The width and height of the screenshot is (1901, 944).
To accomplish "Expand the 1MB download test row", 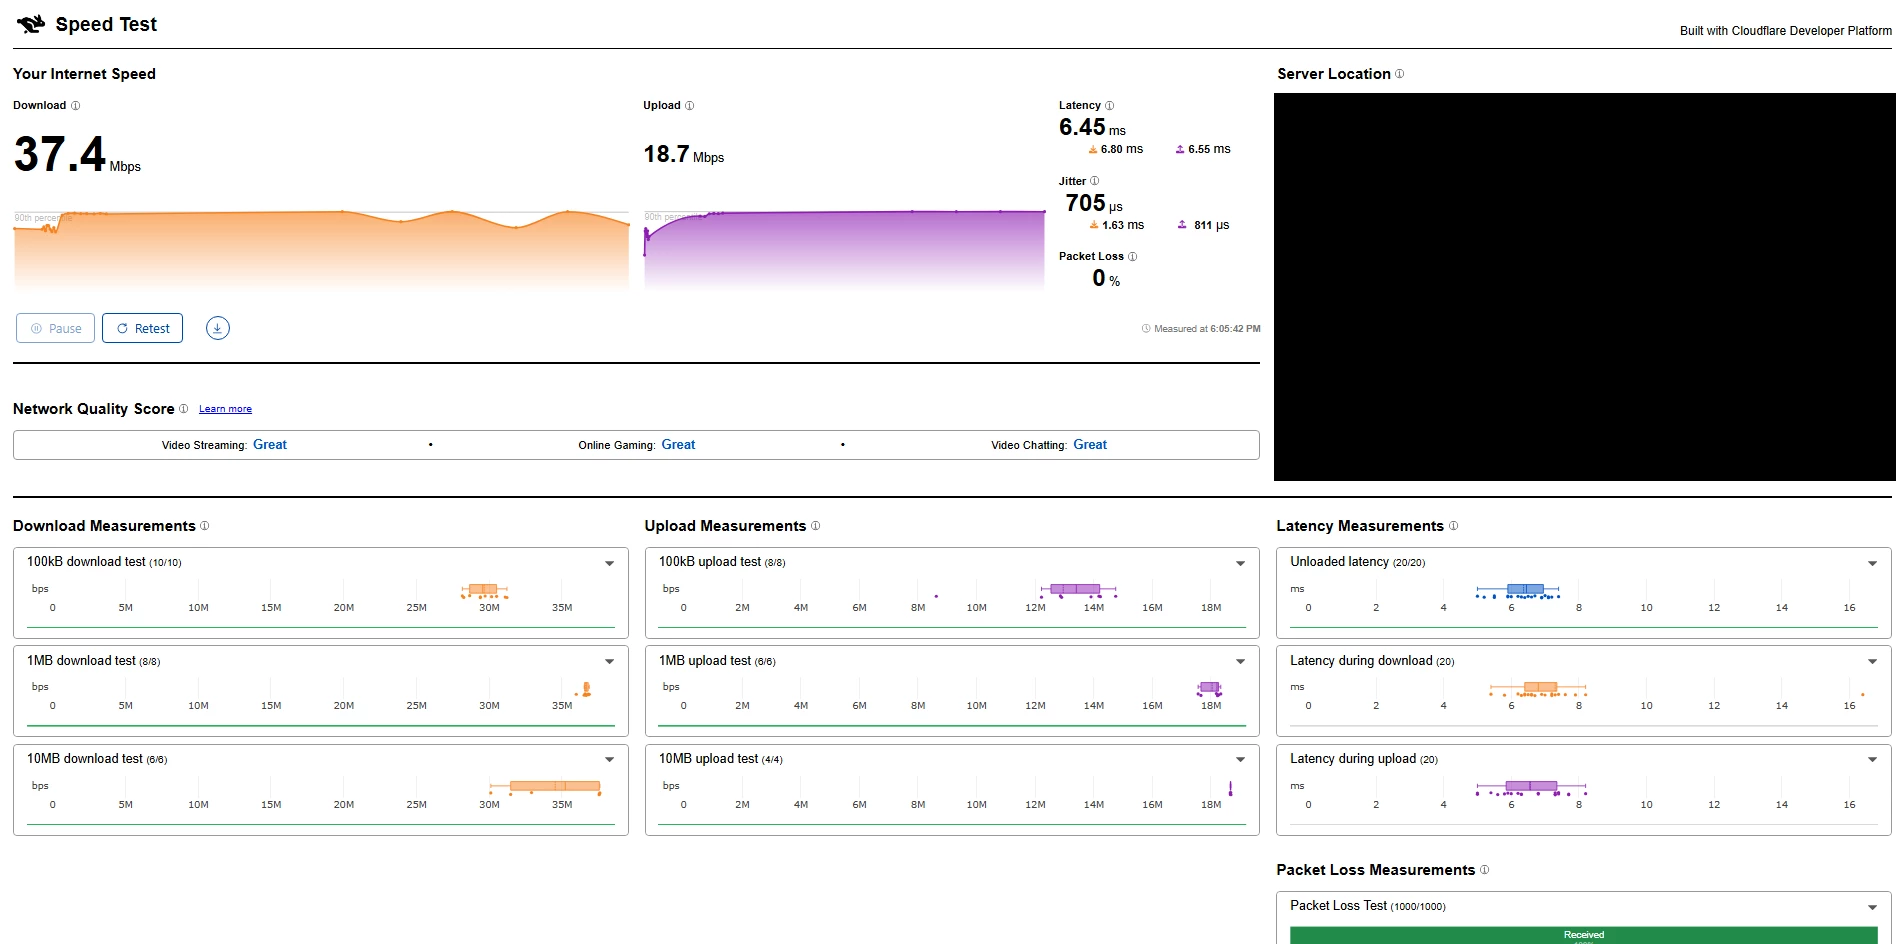I will pos(609,661).
